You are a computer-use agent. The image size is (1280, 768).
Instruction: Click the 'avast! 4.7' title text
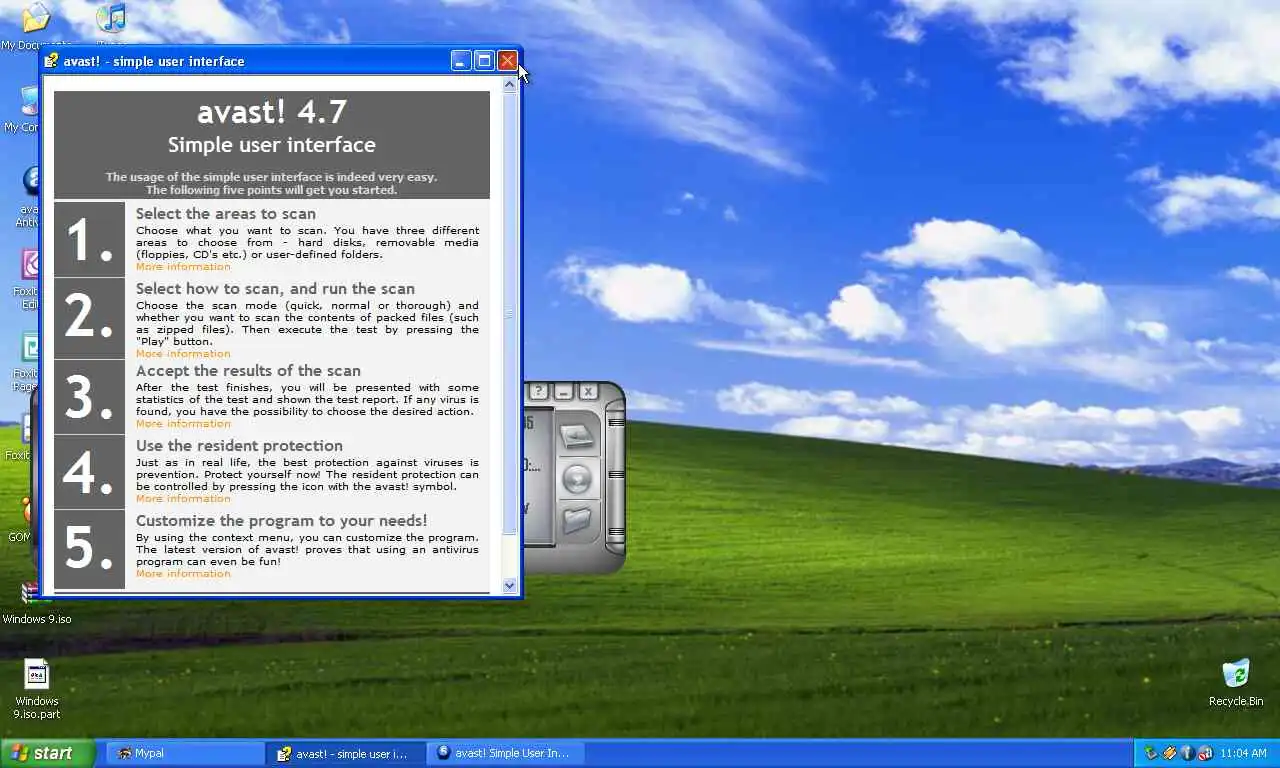pyautogui.click(x=272, y=112)
